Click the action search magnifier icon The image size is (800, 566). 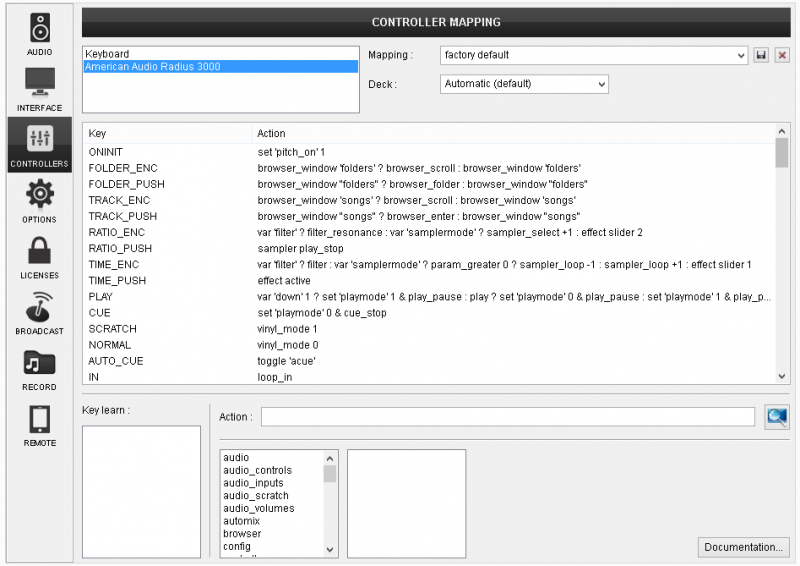(x=777, y=417)
